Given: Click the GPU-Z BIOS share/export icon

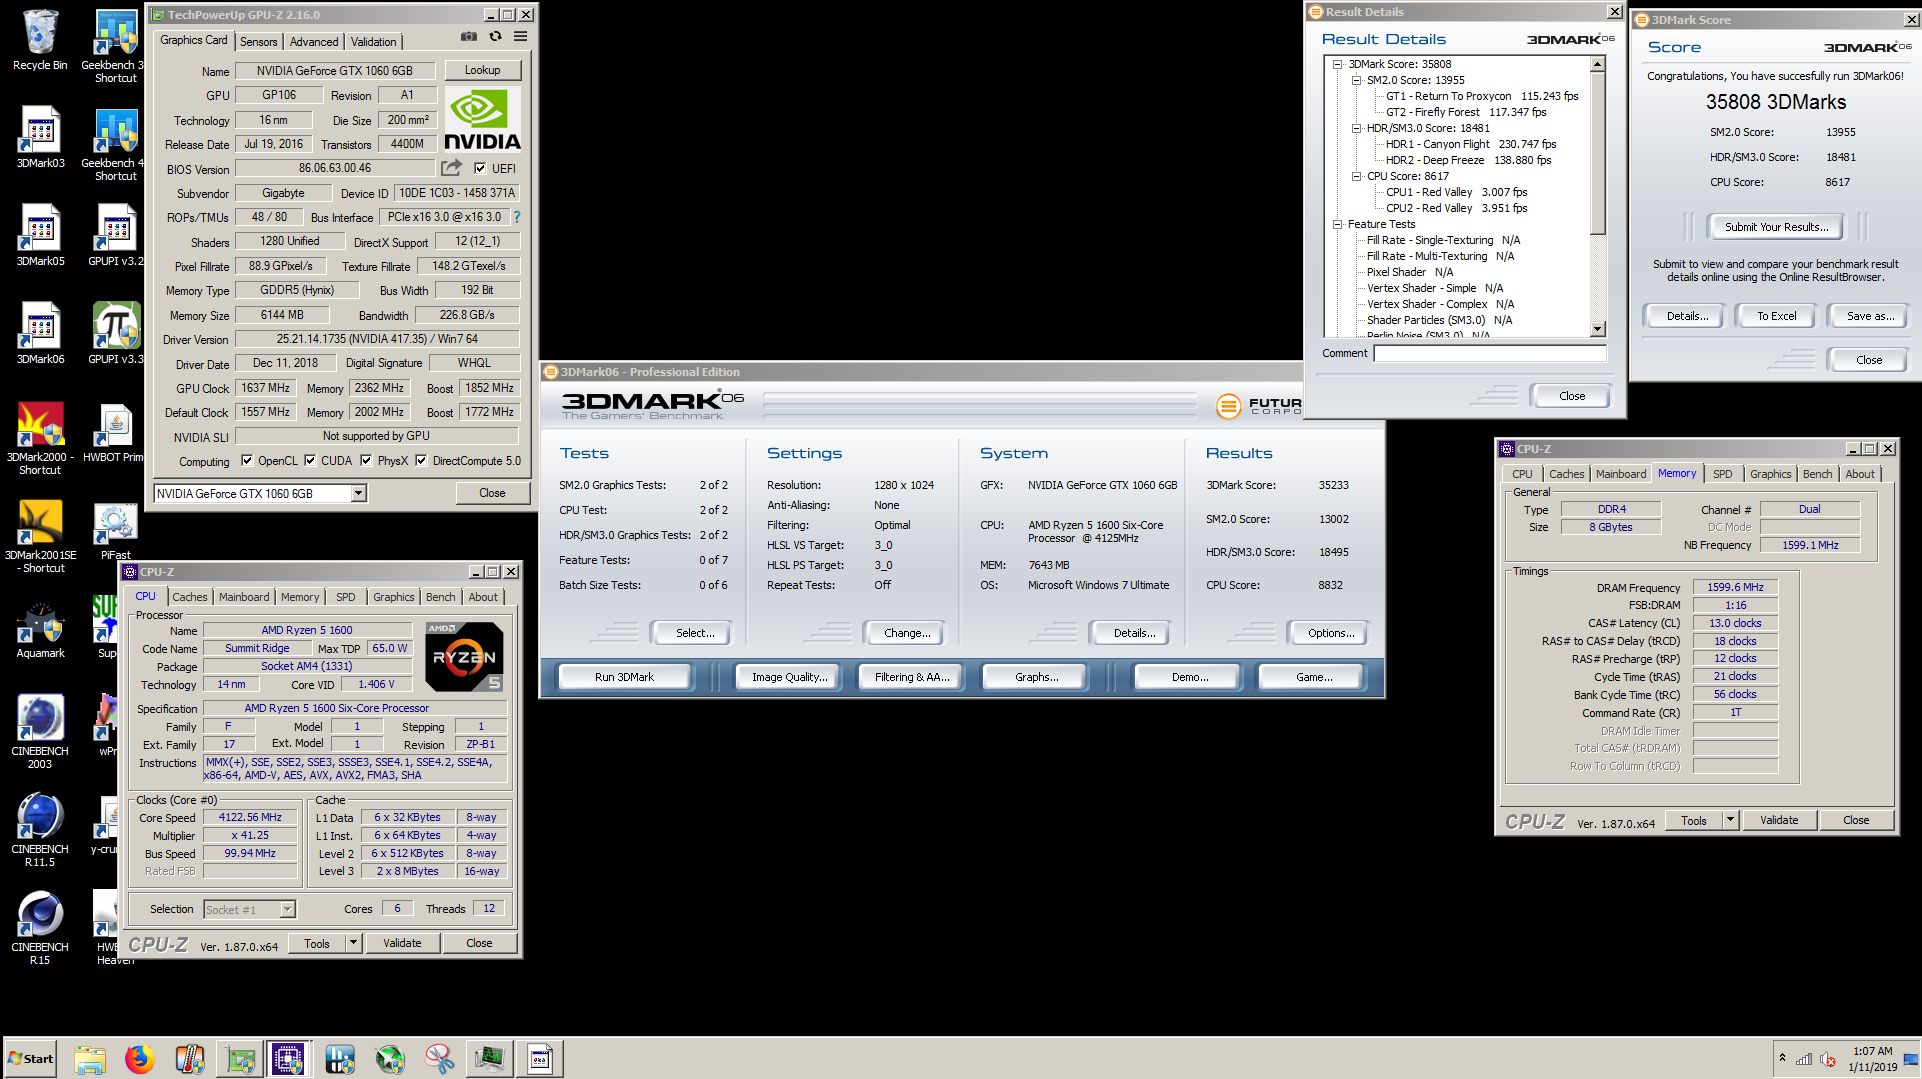Looking at the screenshot, I should click(x=452, y=168).
